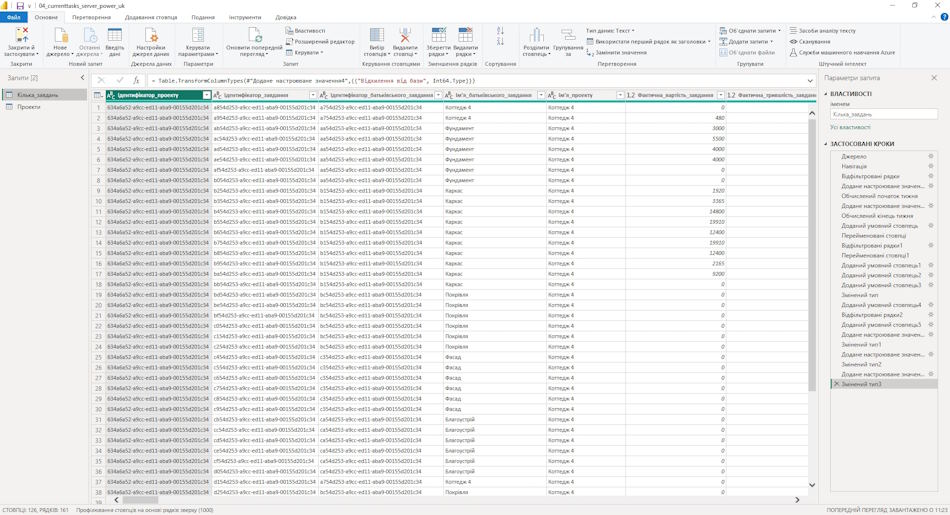Screen dimensions: 950x515
Task: Open Настройки джерел даних
Action: tap(151, 42)
